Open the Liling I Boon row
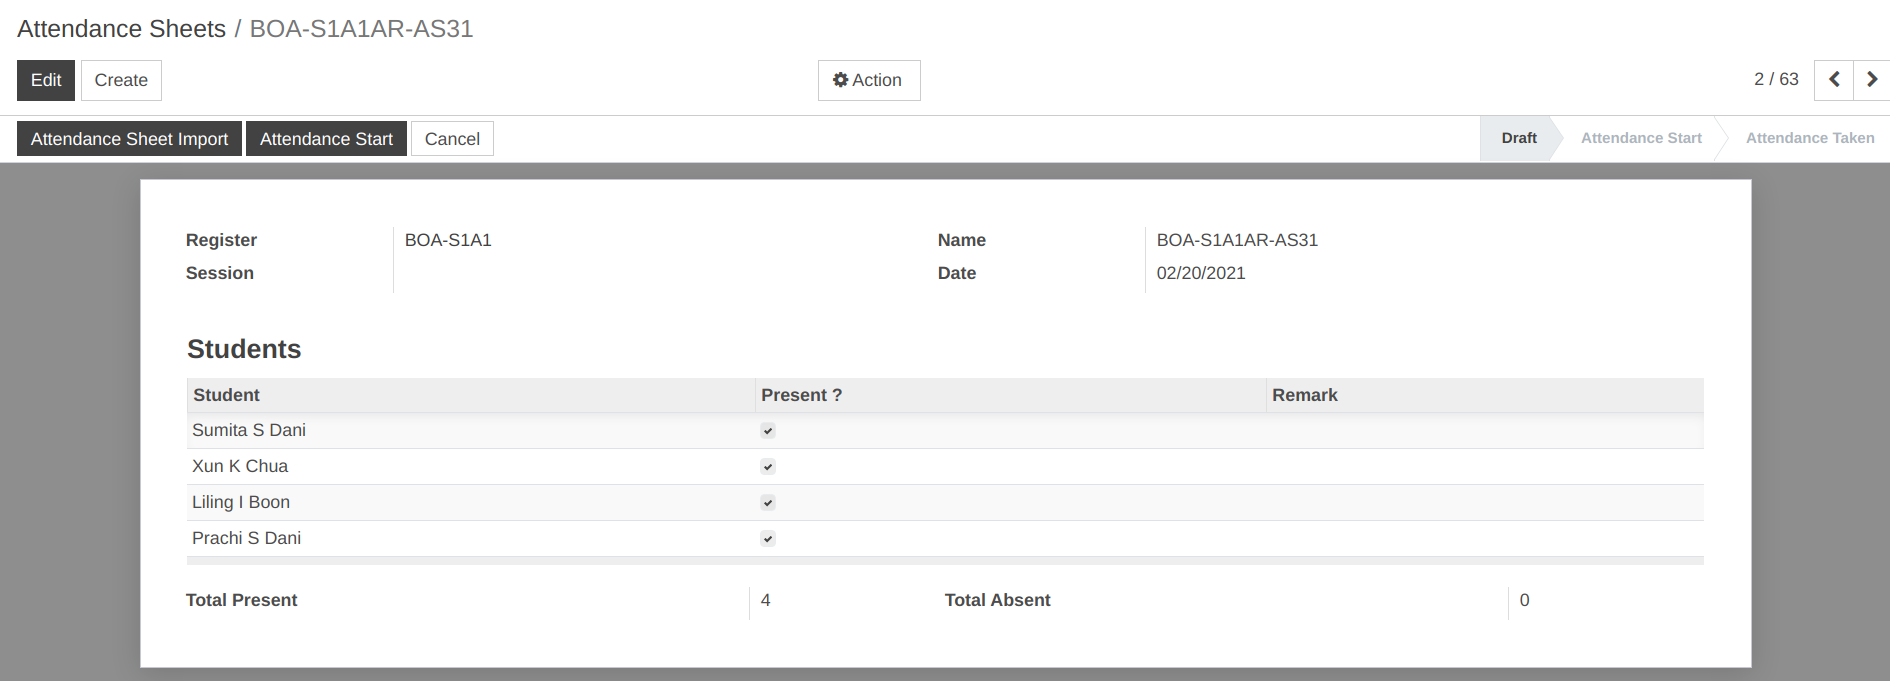 [945, 503]
